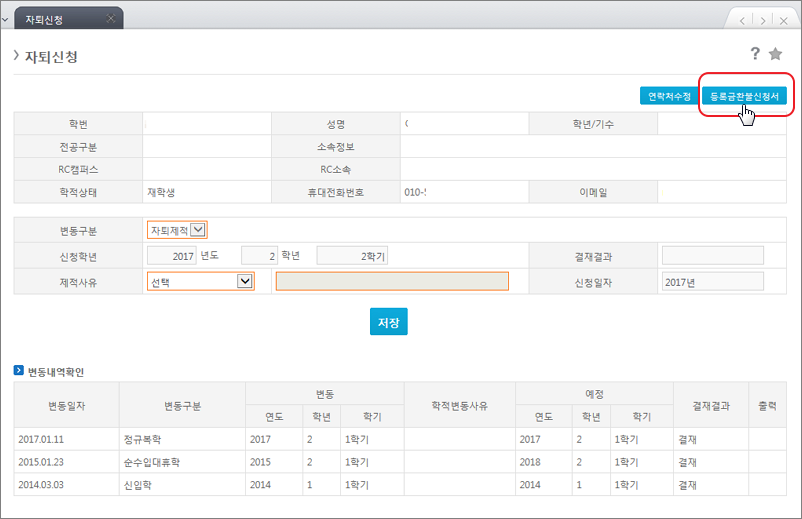This screenshot has width=802, height=519.
Task: Click the far-left tab list chevron
Action: tap(6, 19)
